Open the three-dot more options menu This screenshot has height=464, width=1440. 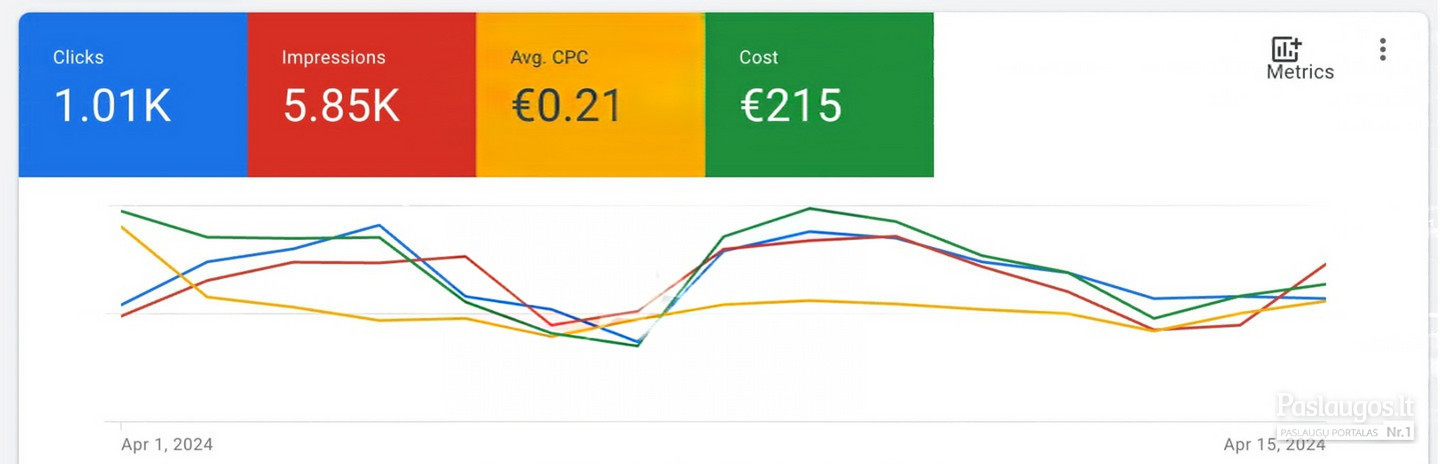coord(1382,50)
